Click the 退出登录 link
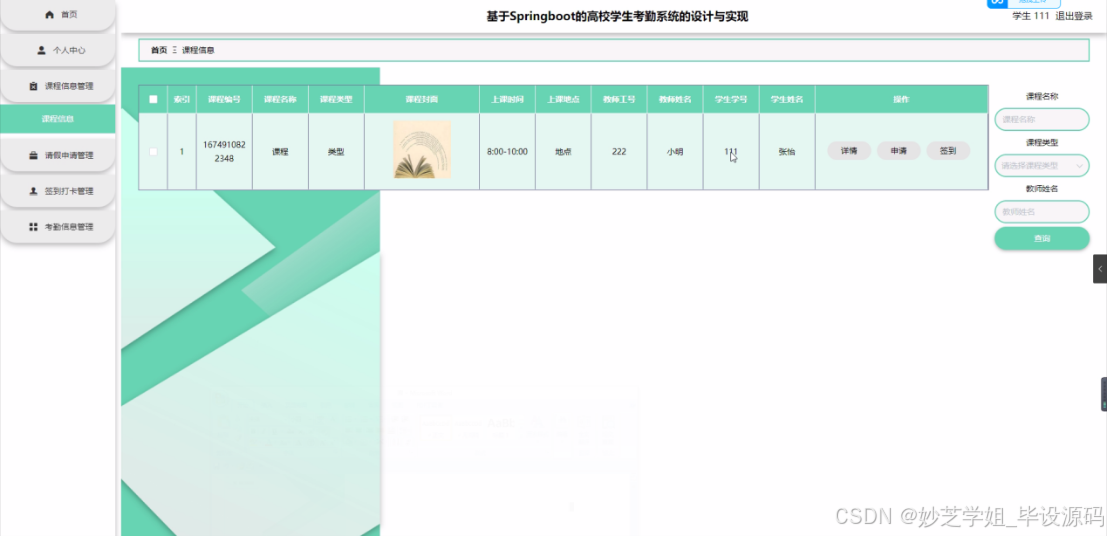1108x536 pixels. (x=1073, y=16)
